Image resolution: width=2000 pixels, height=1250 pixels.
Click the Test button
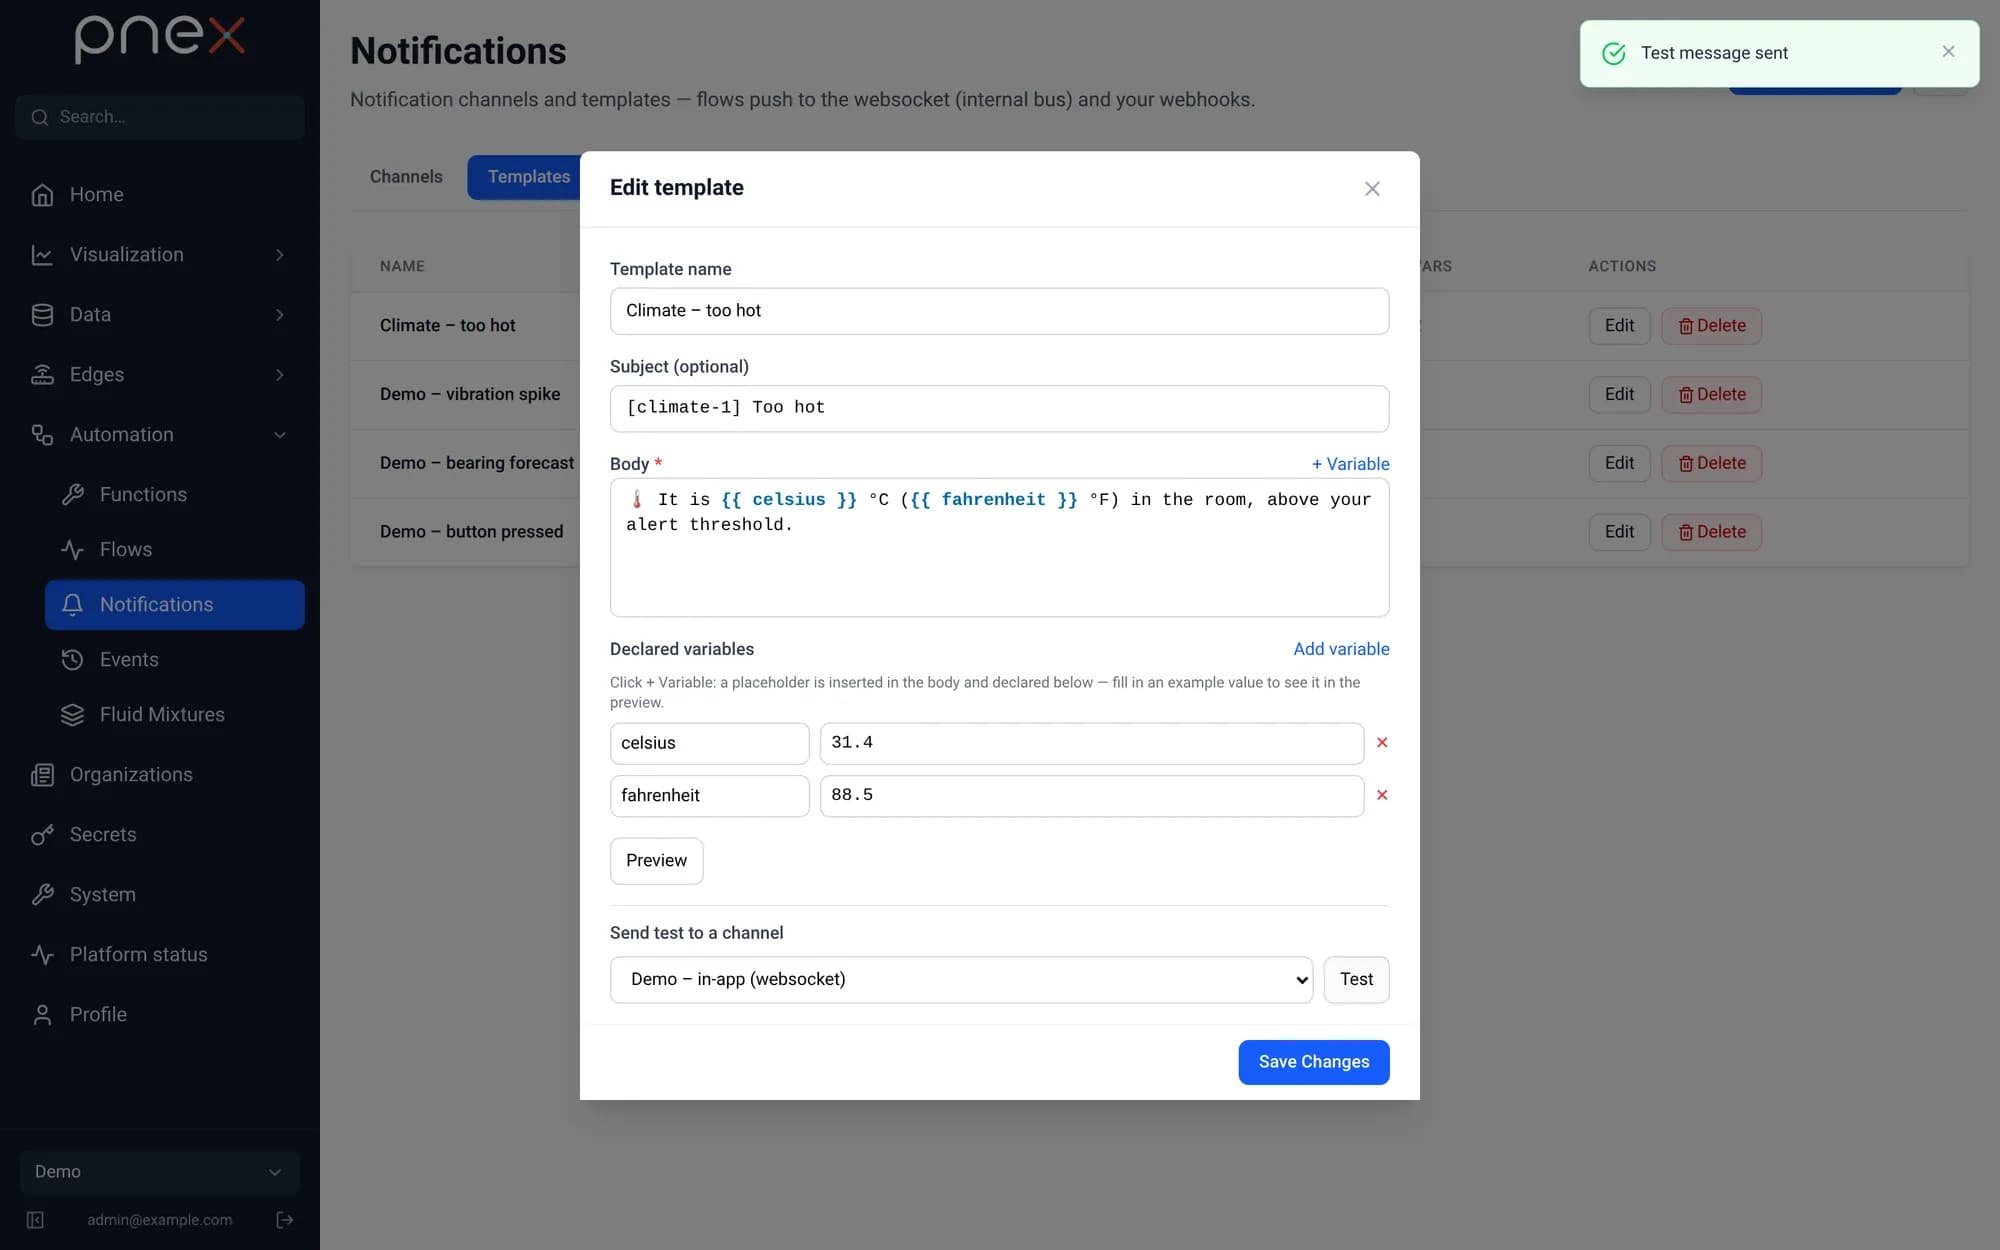click(1356, 980)
